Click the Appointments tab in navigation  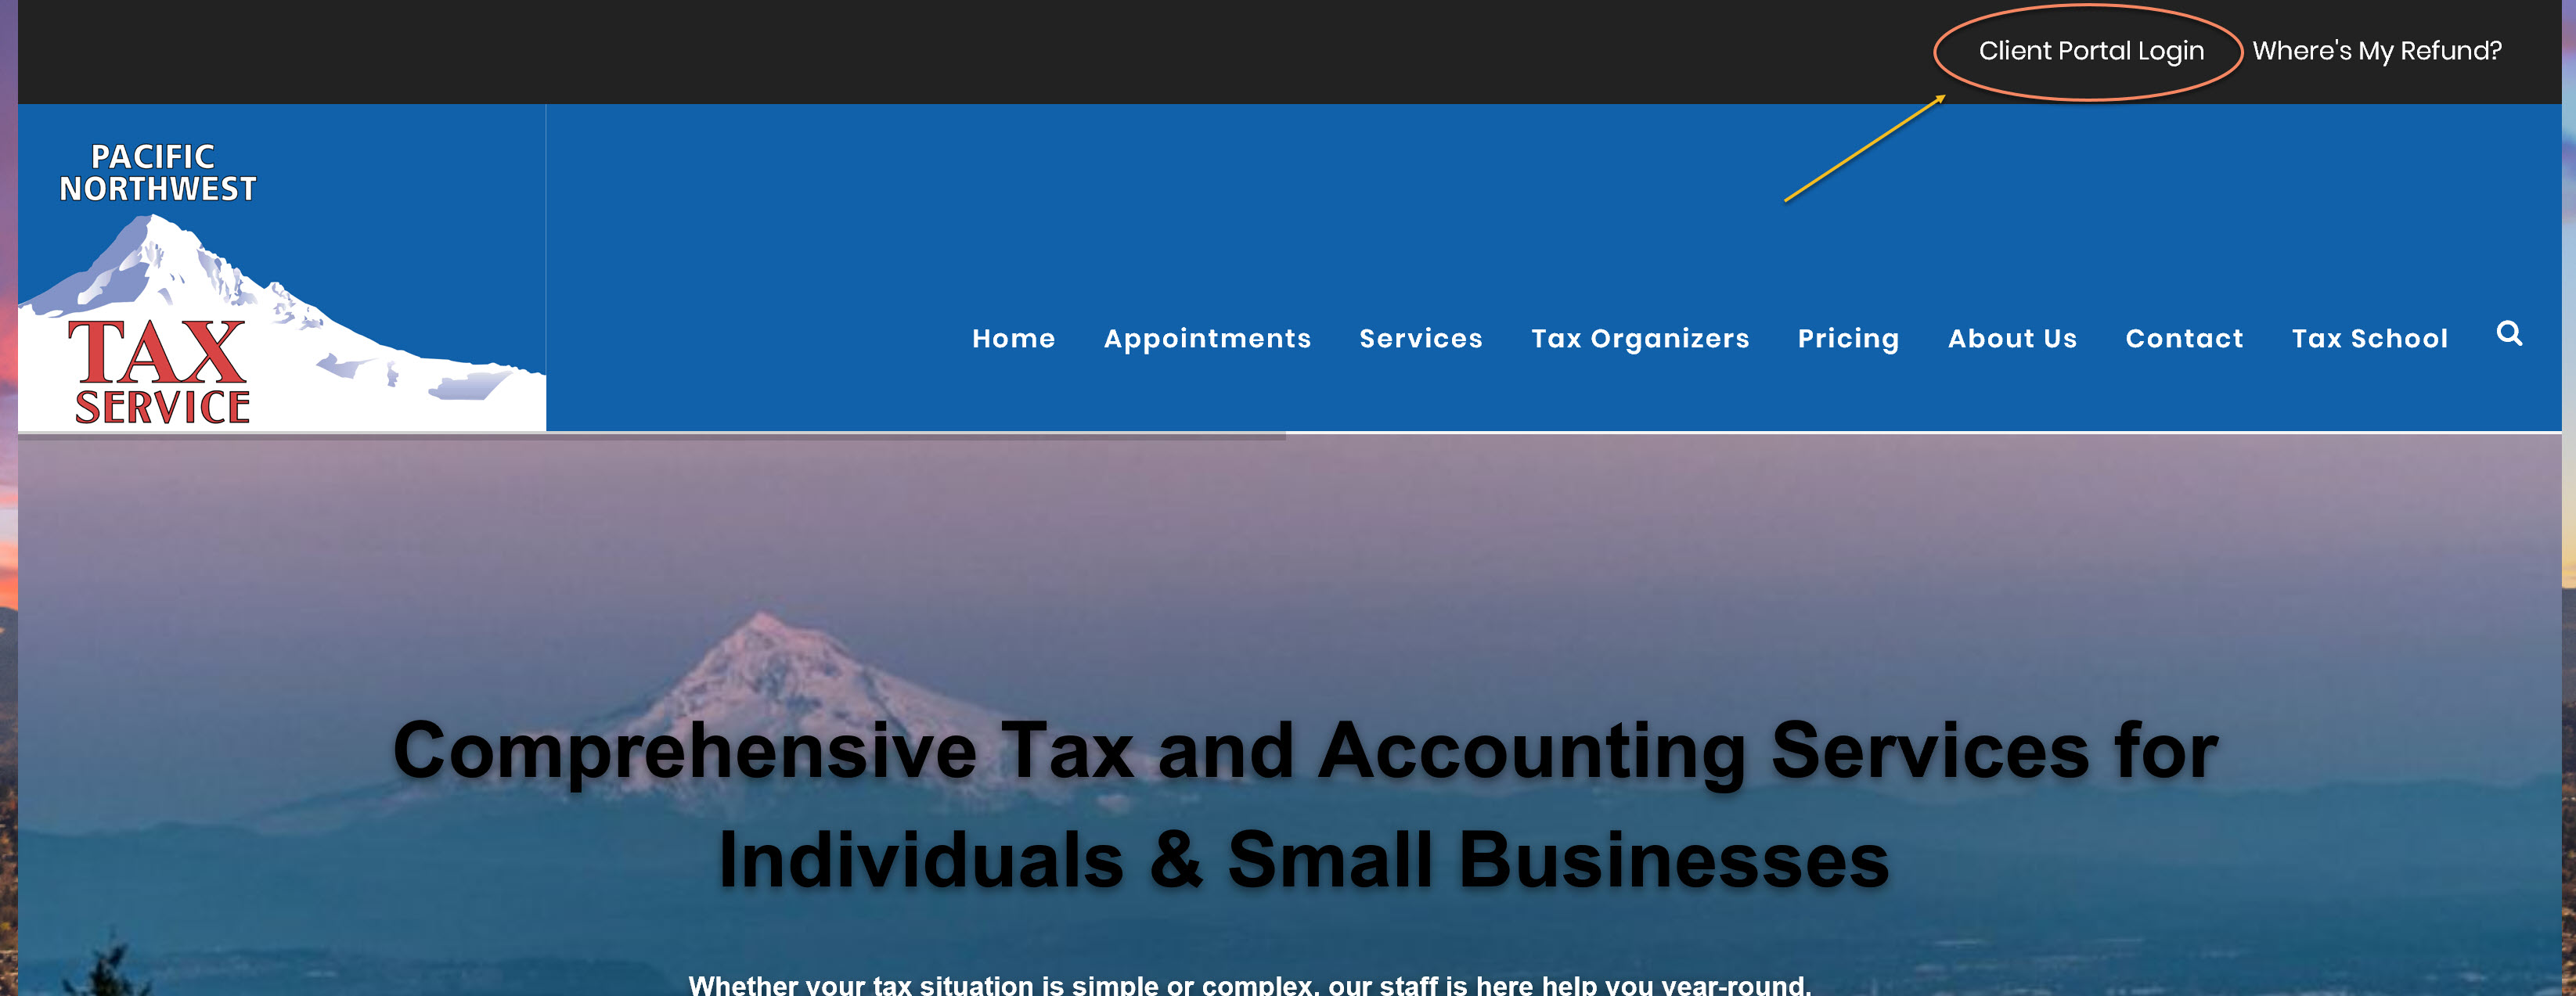pos(1206,336)
